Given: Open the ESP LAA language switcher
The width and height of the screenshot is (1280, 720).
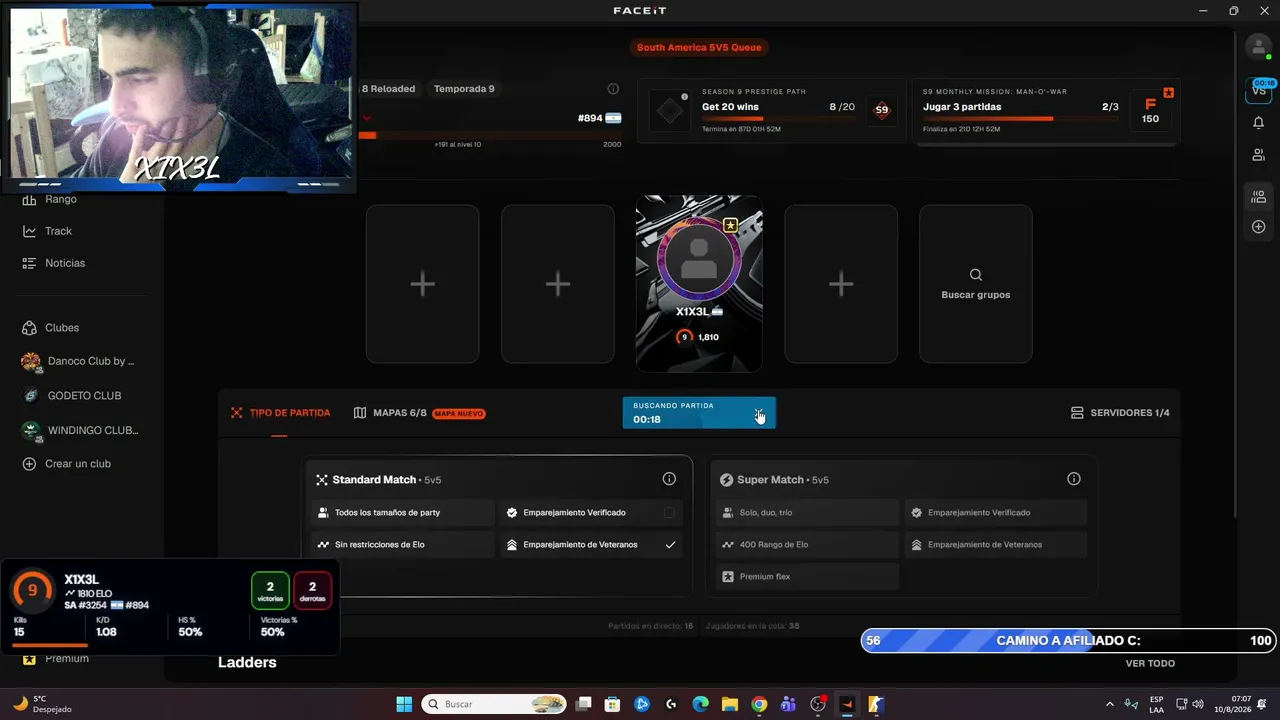Looking at the screenshot, I should [x=1156, y=704].
